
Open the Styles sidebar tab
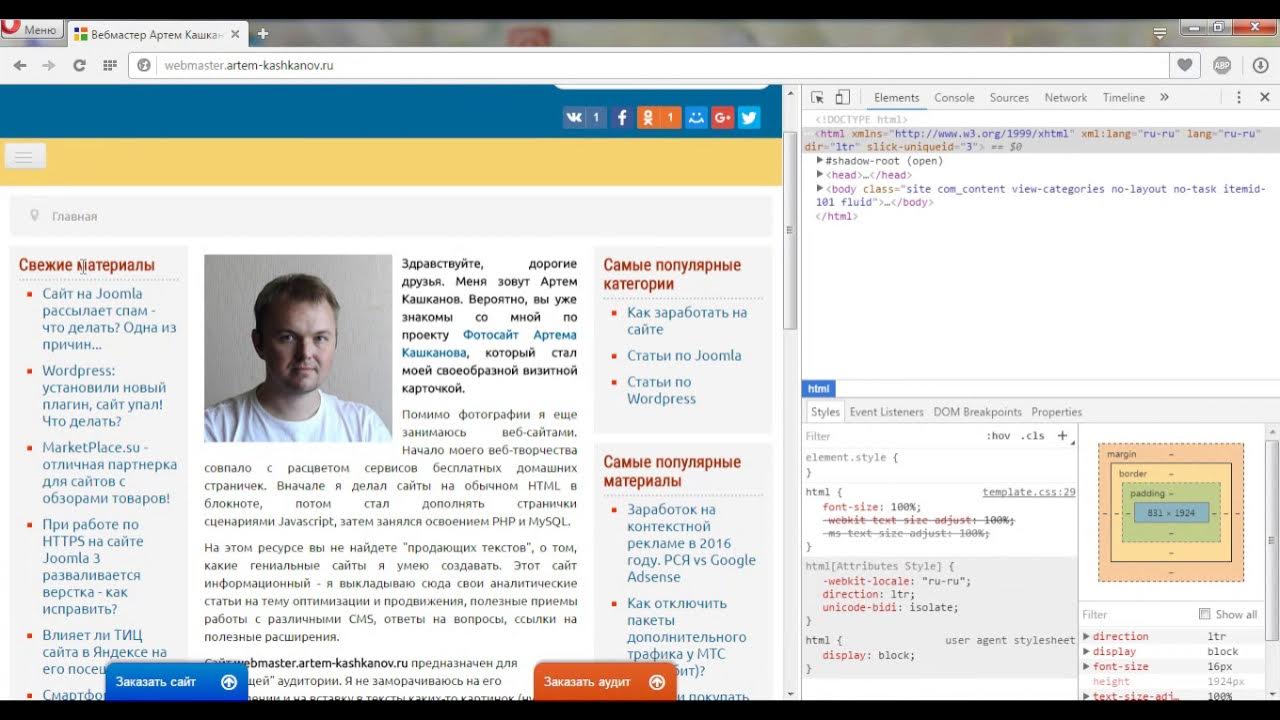click(825, 412)
